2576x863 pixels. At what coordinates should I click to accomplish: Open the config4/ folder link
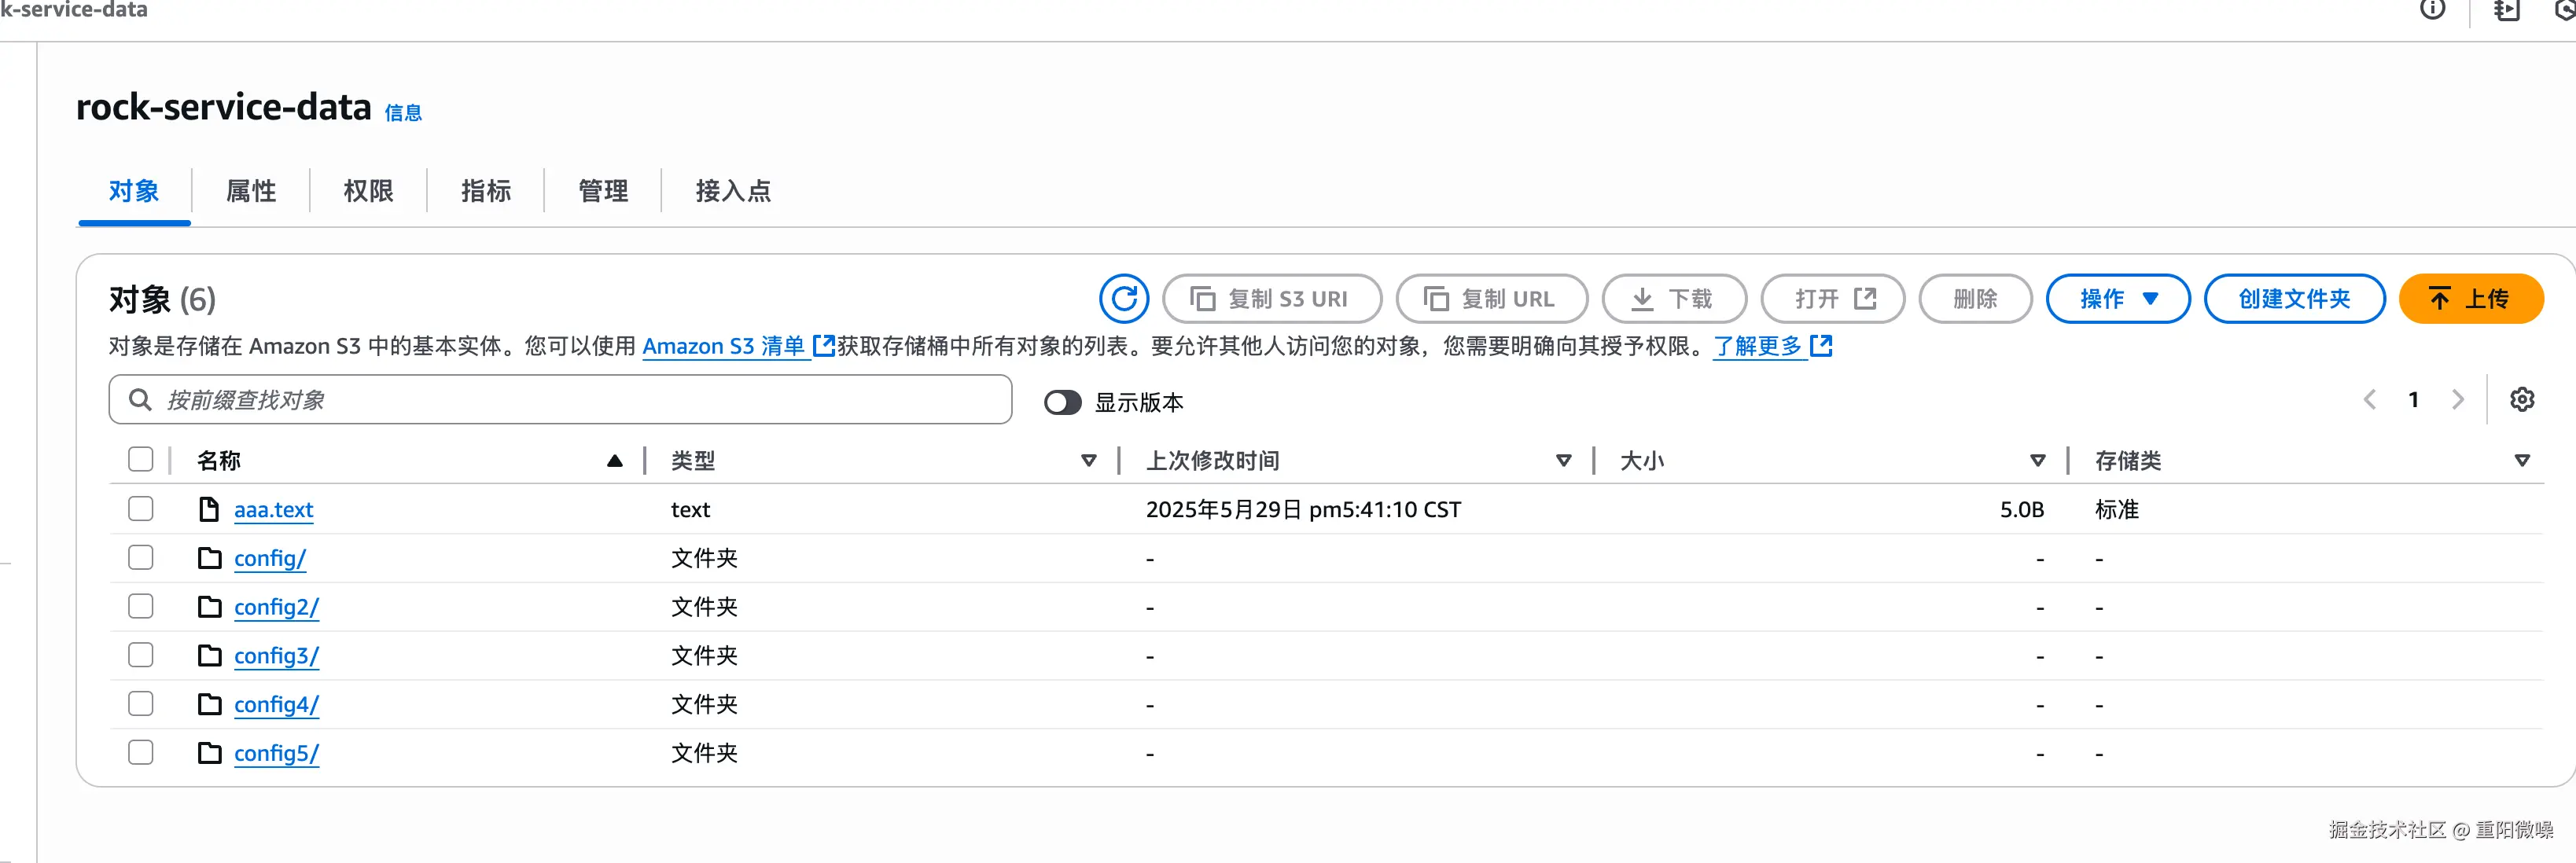point(276,705)
